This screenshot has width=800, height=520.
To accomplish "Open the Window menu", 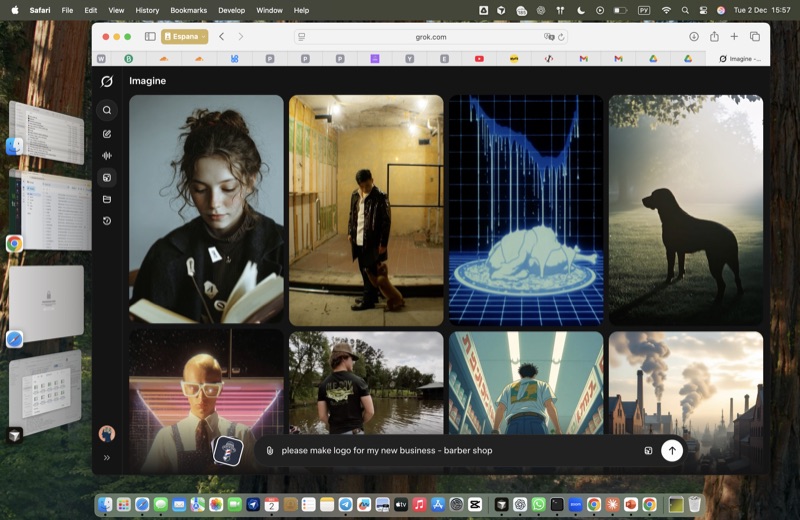I will (x=269, y=10).
